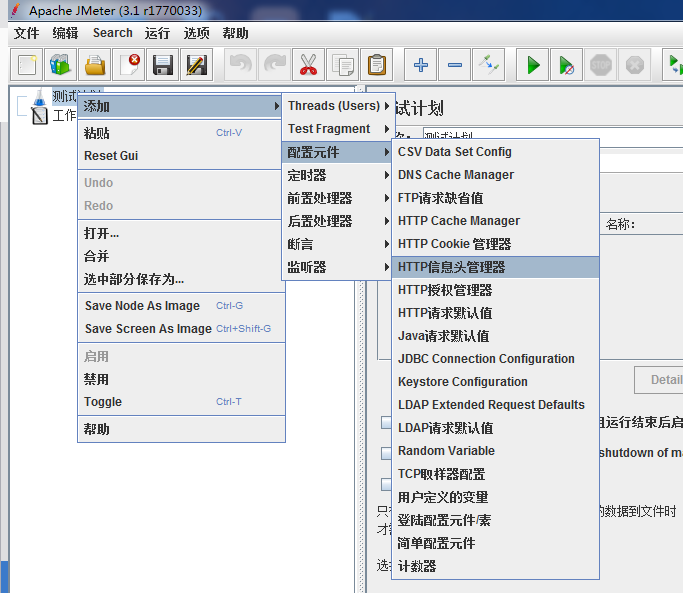Open the Templates toolbar icon

(x=61, y=65)
